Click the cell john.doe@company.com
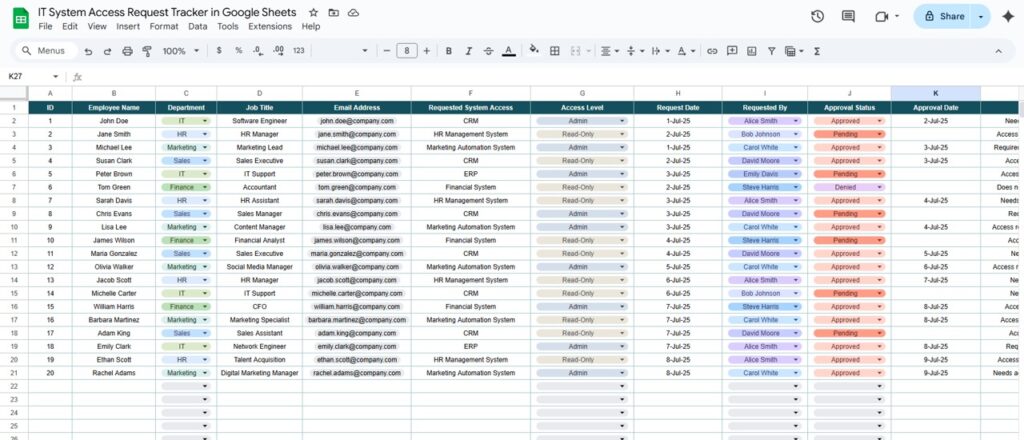Screen dimensions: 1024x440 (x=357, y=121)
